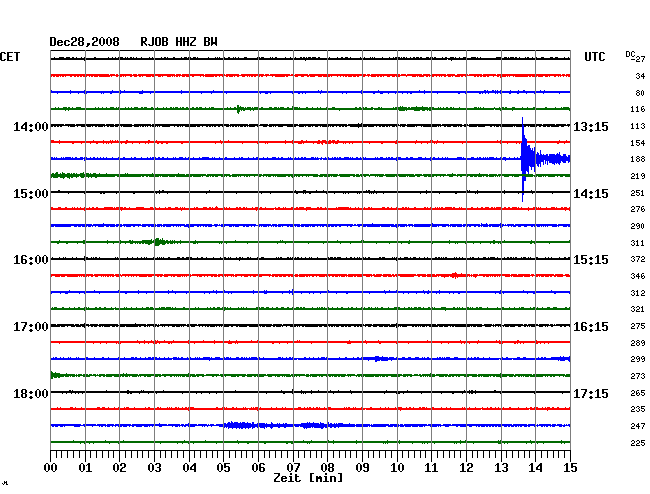Image resolution: width=650 pixels, height=494 pixels.
Task: Click the 17:15 UTC time label
Action: [x=591, y=393]
